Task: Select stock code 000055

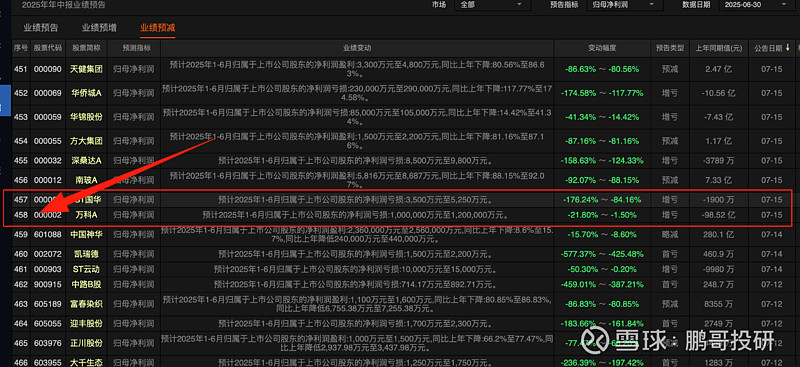Action: [x=48, y=140]
